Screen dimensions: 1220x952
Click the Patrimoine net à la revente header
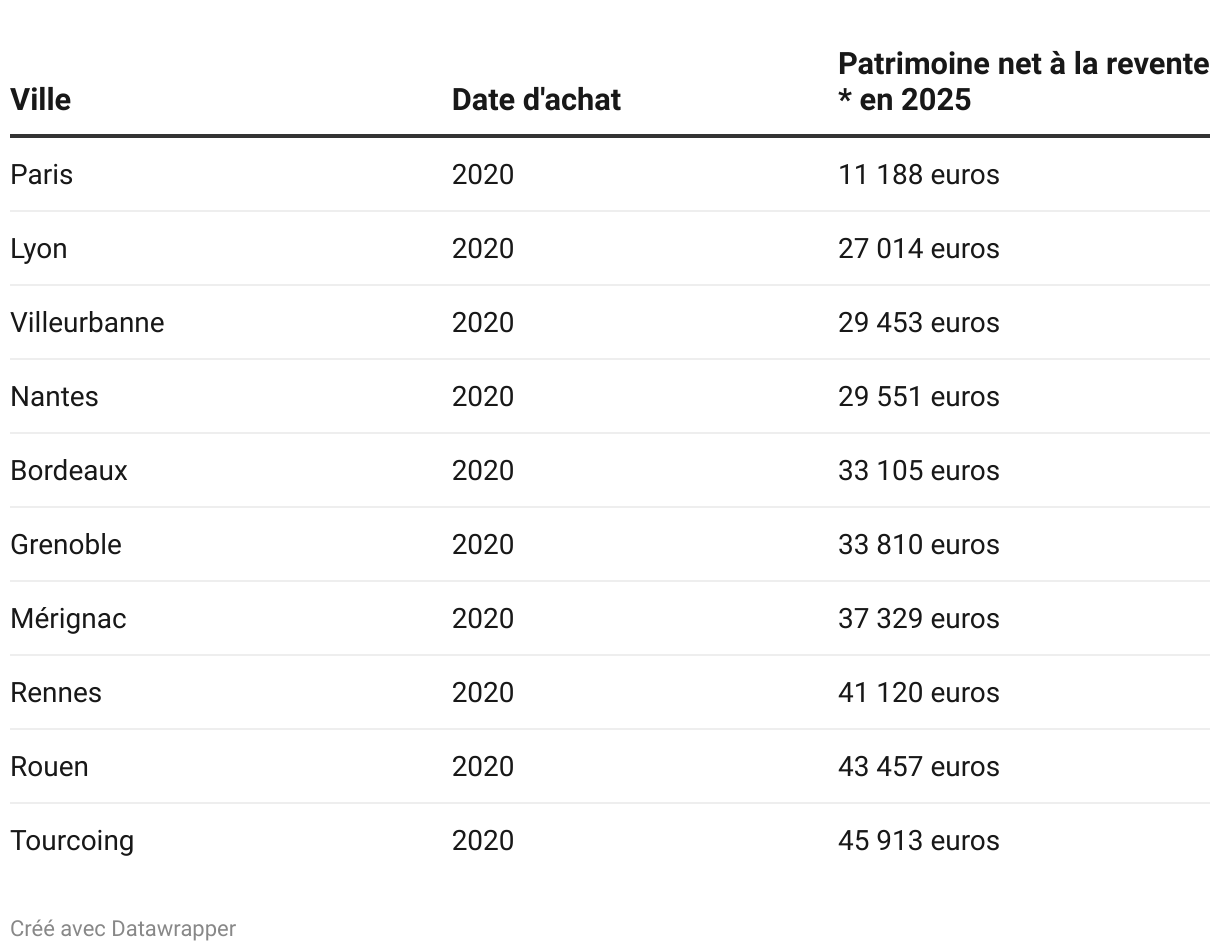[x=1023, y=82]
